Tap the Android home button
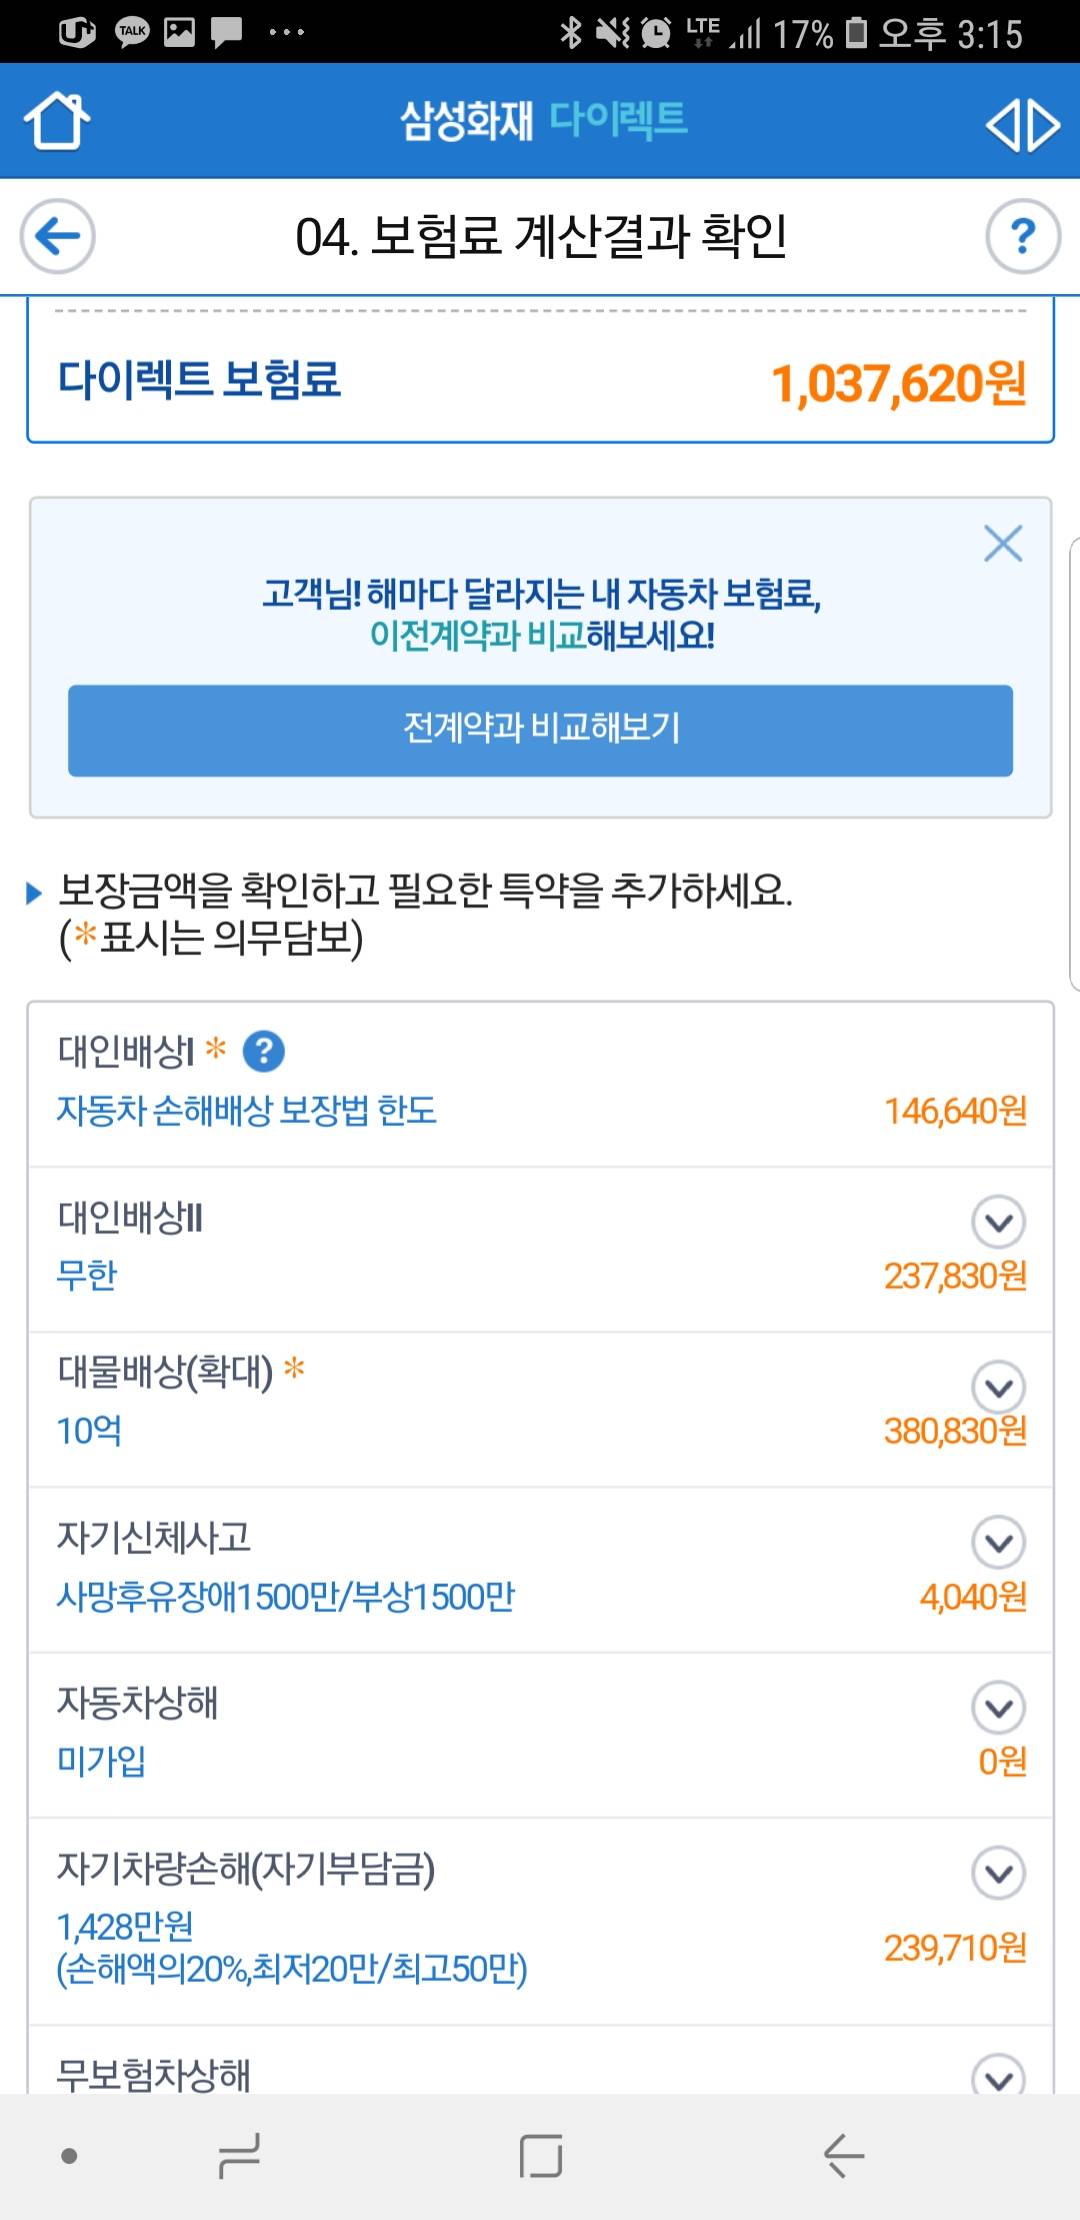Image resolution: width=1080 pixels, height=2220 pixels. (x=541, y=2155)
